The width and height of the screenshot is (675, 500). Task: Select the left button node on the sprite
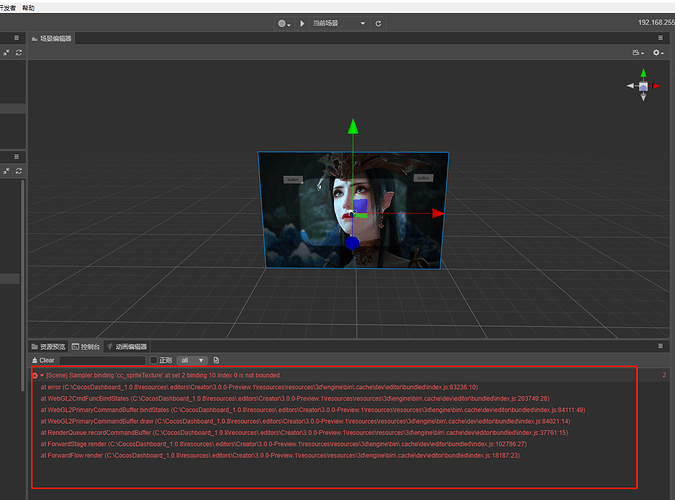[x=293, y=179]
